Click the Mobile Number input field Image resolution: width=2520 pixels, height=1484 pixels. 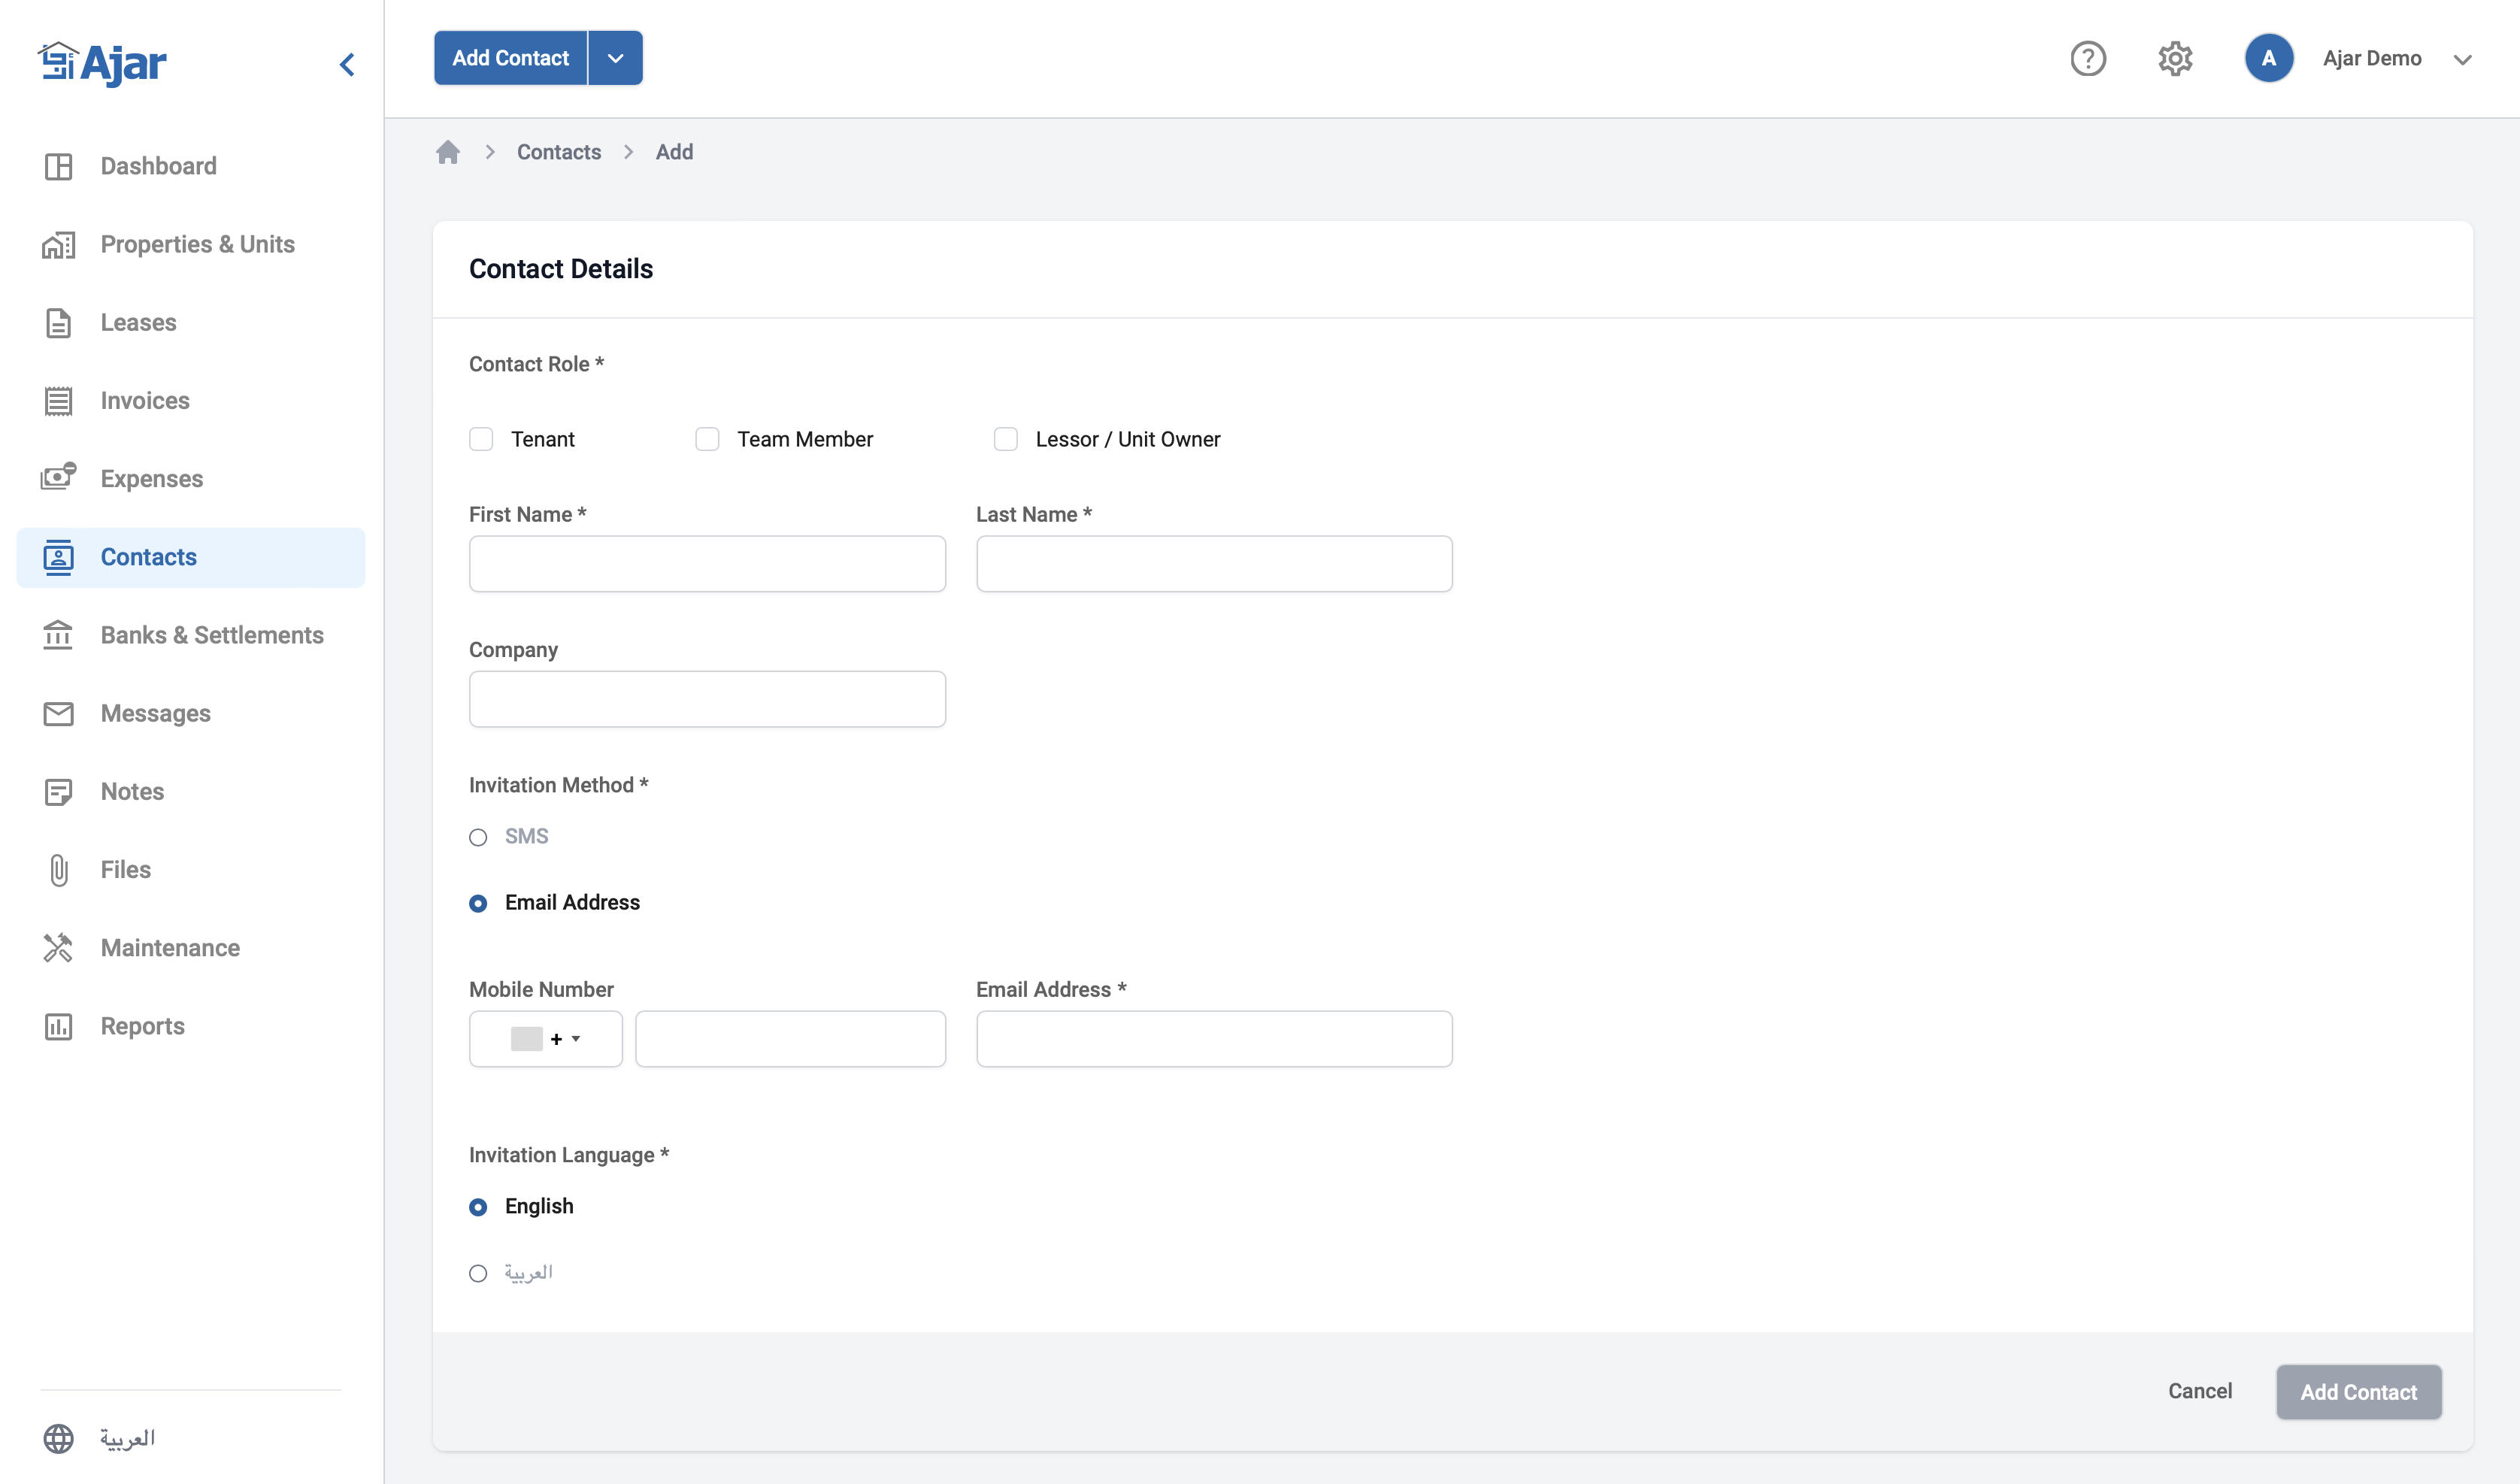790,1039
